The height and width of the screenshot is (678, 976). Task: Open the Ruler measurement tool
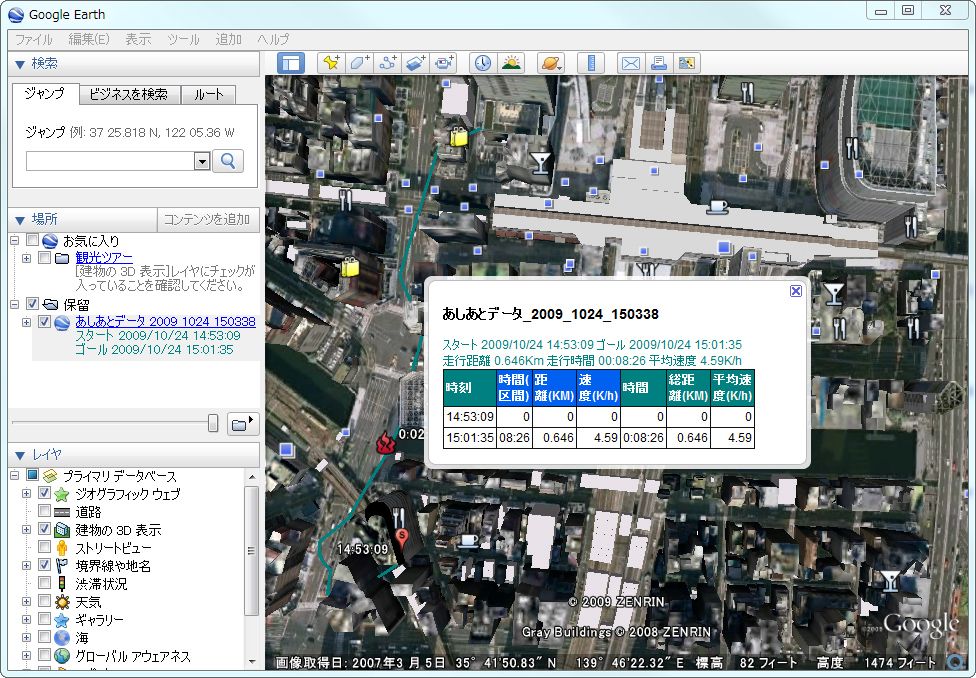pyautogui.click(x=591, y=62)
